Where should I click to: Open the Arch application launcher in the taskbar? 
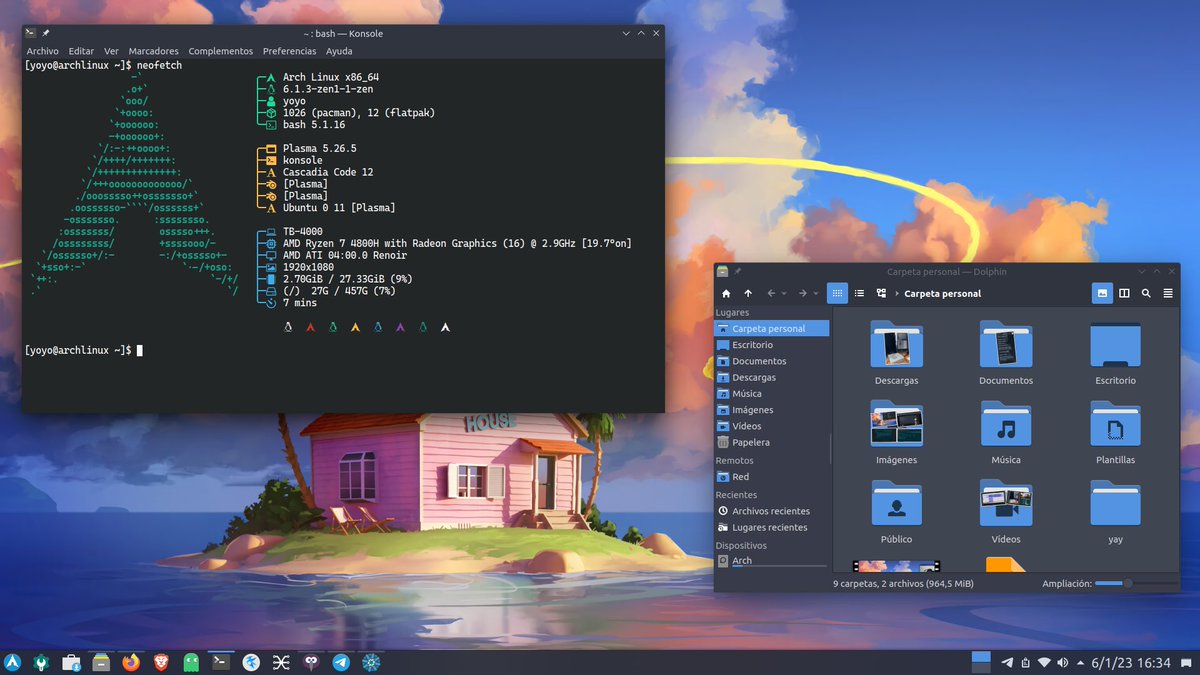pos(12,662)
